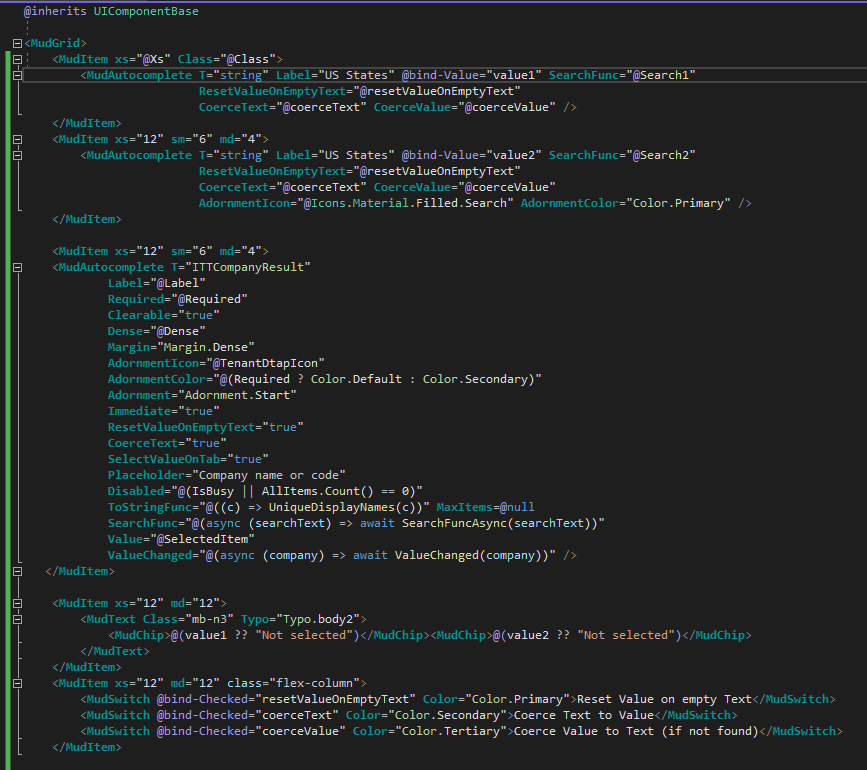Image resolution: width=867 pixels, height=770 pixels.
Task: Click the Label="@Label" line
Action: click(156, 284)
